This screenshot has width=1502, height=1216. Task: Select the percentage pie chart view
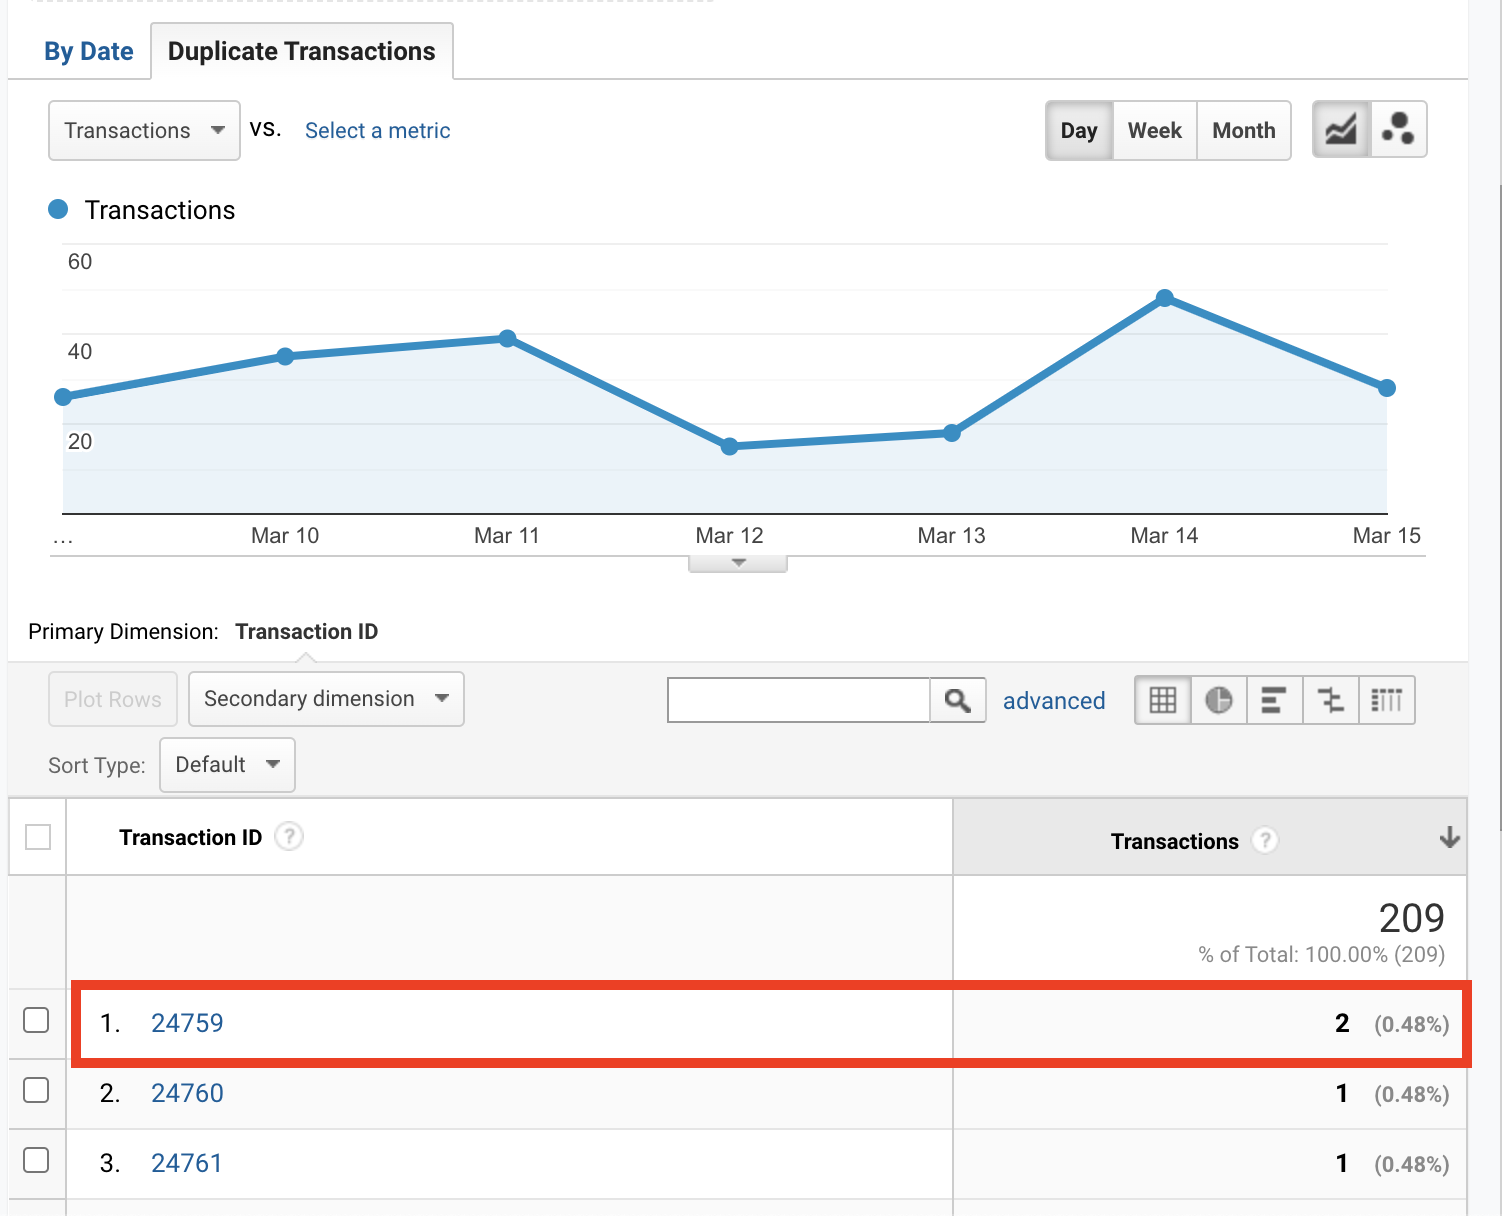(1218, 700)
